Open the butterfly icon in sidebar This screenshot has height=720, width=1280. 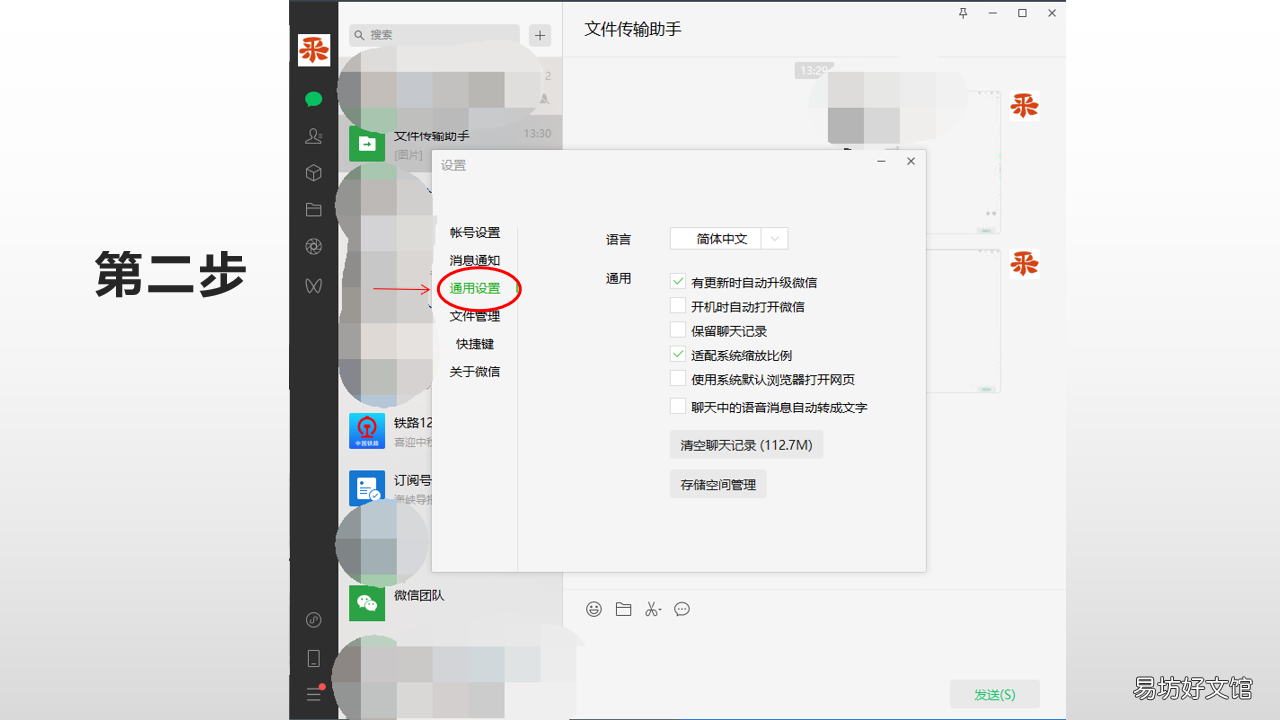314,285
